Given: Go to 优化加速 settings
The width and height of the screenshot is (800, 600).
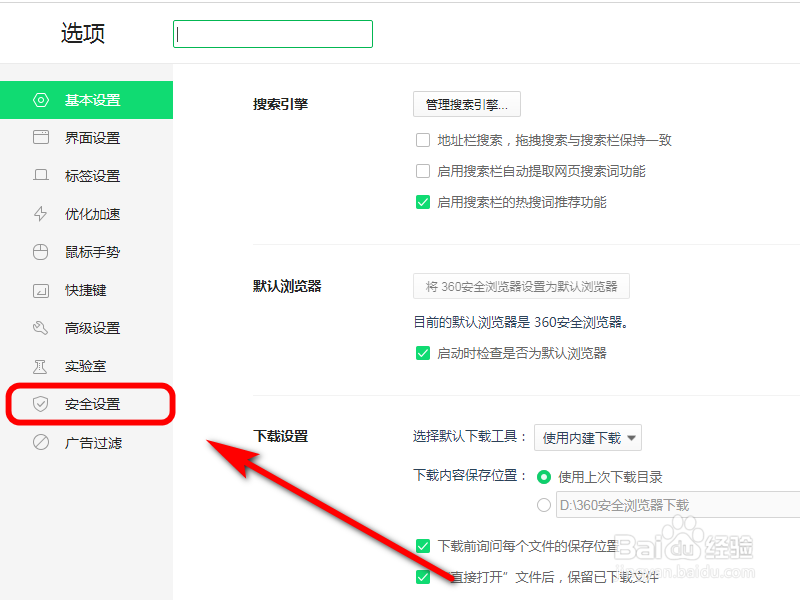Looking at the screenshot, I should click(x=86, y=214).
